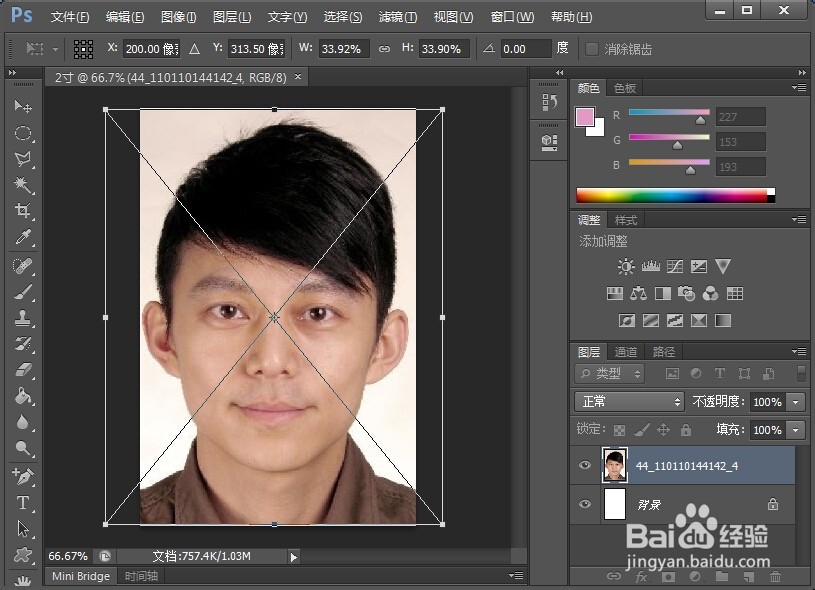Select the Clone Stamp tool
The image size is (815, 590).
(x=23, y=318)
